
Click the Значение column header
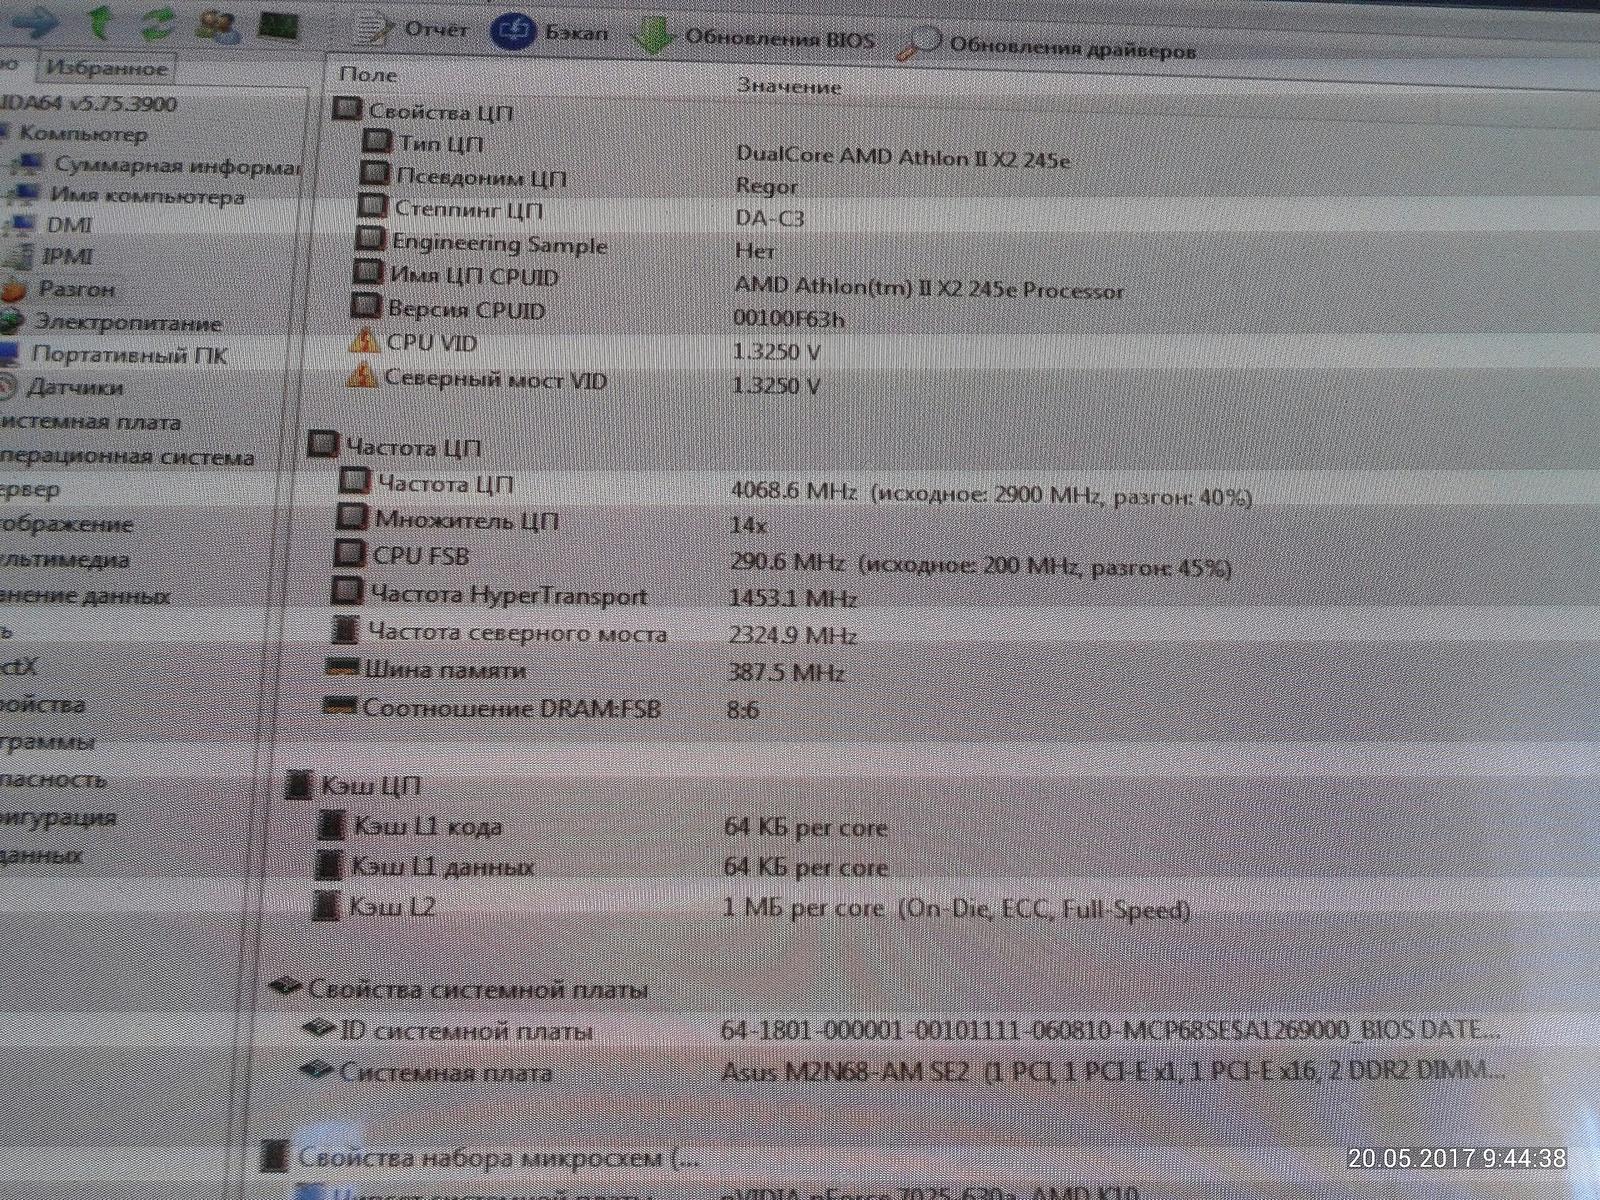point(789,85)
